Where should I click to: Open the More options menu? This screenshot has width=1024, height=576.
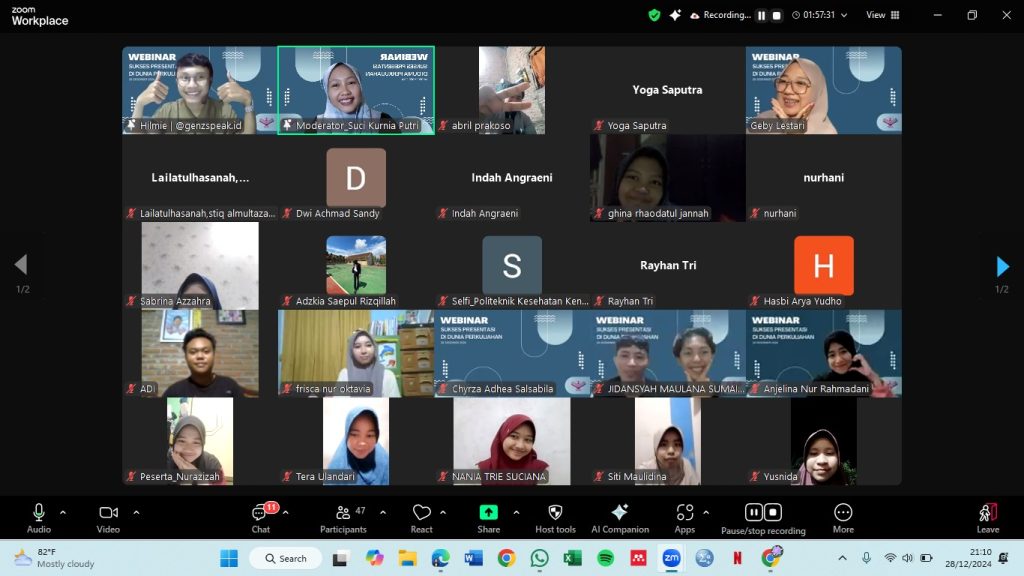(843, 517)
